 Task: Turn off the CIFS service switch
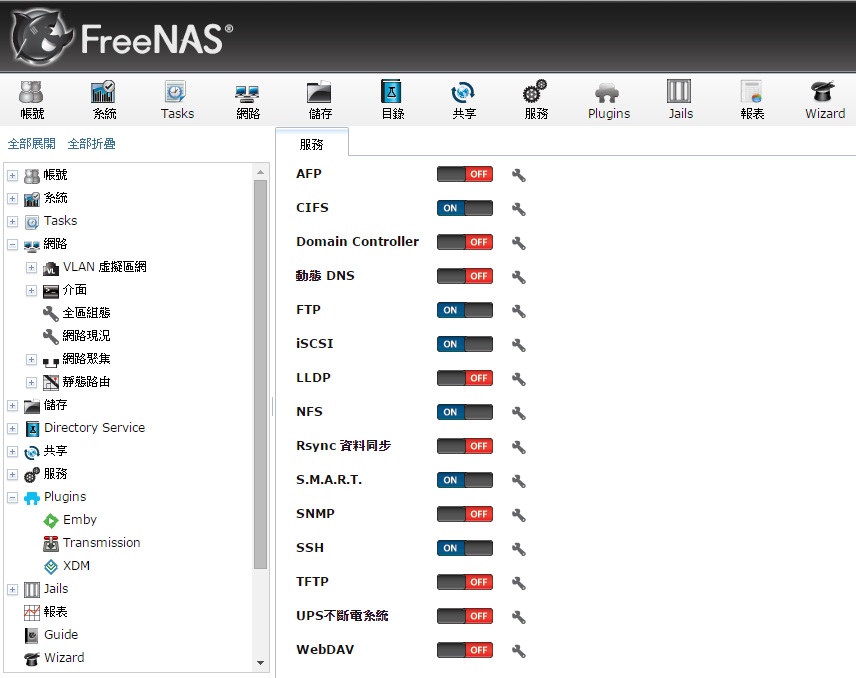(465, 208)
